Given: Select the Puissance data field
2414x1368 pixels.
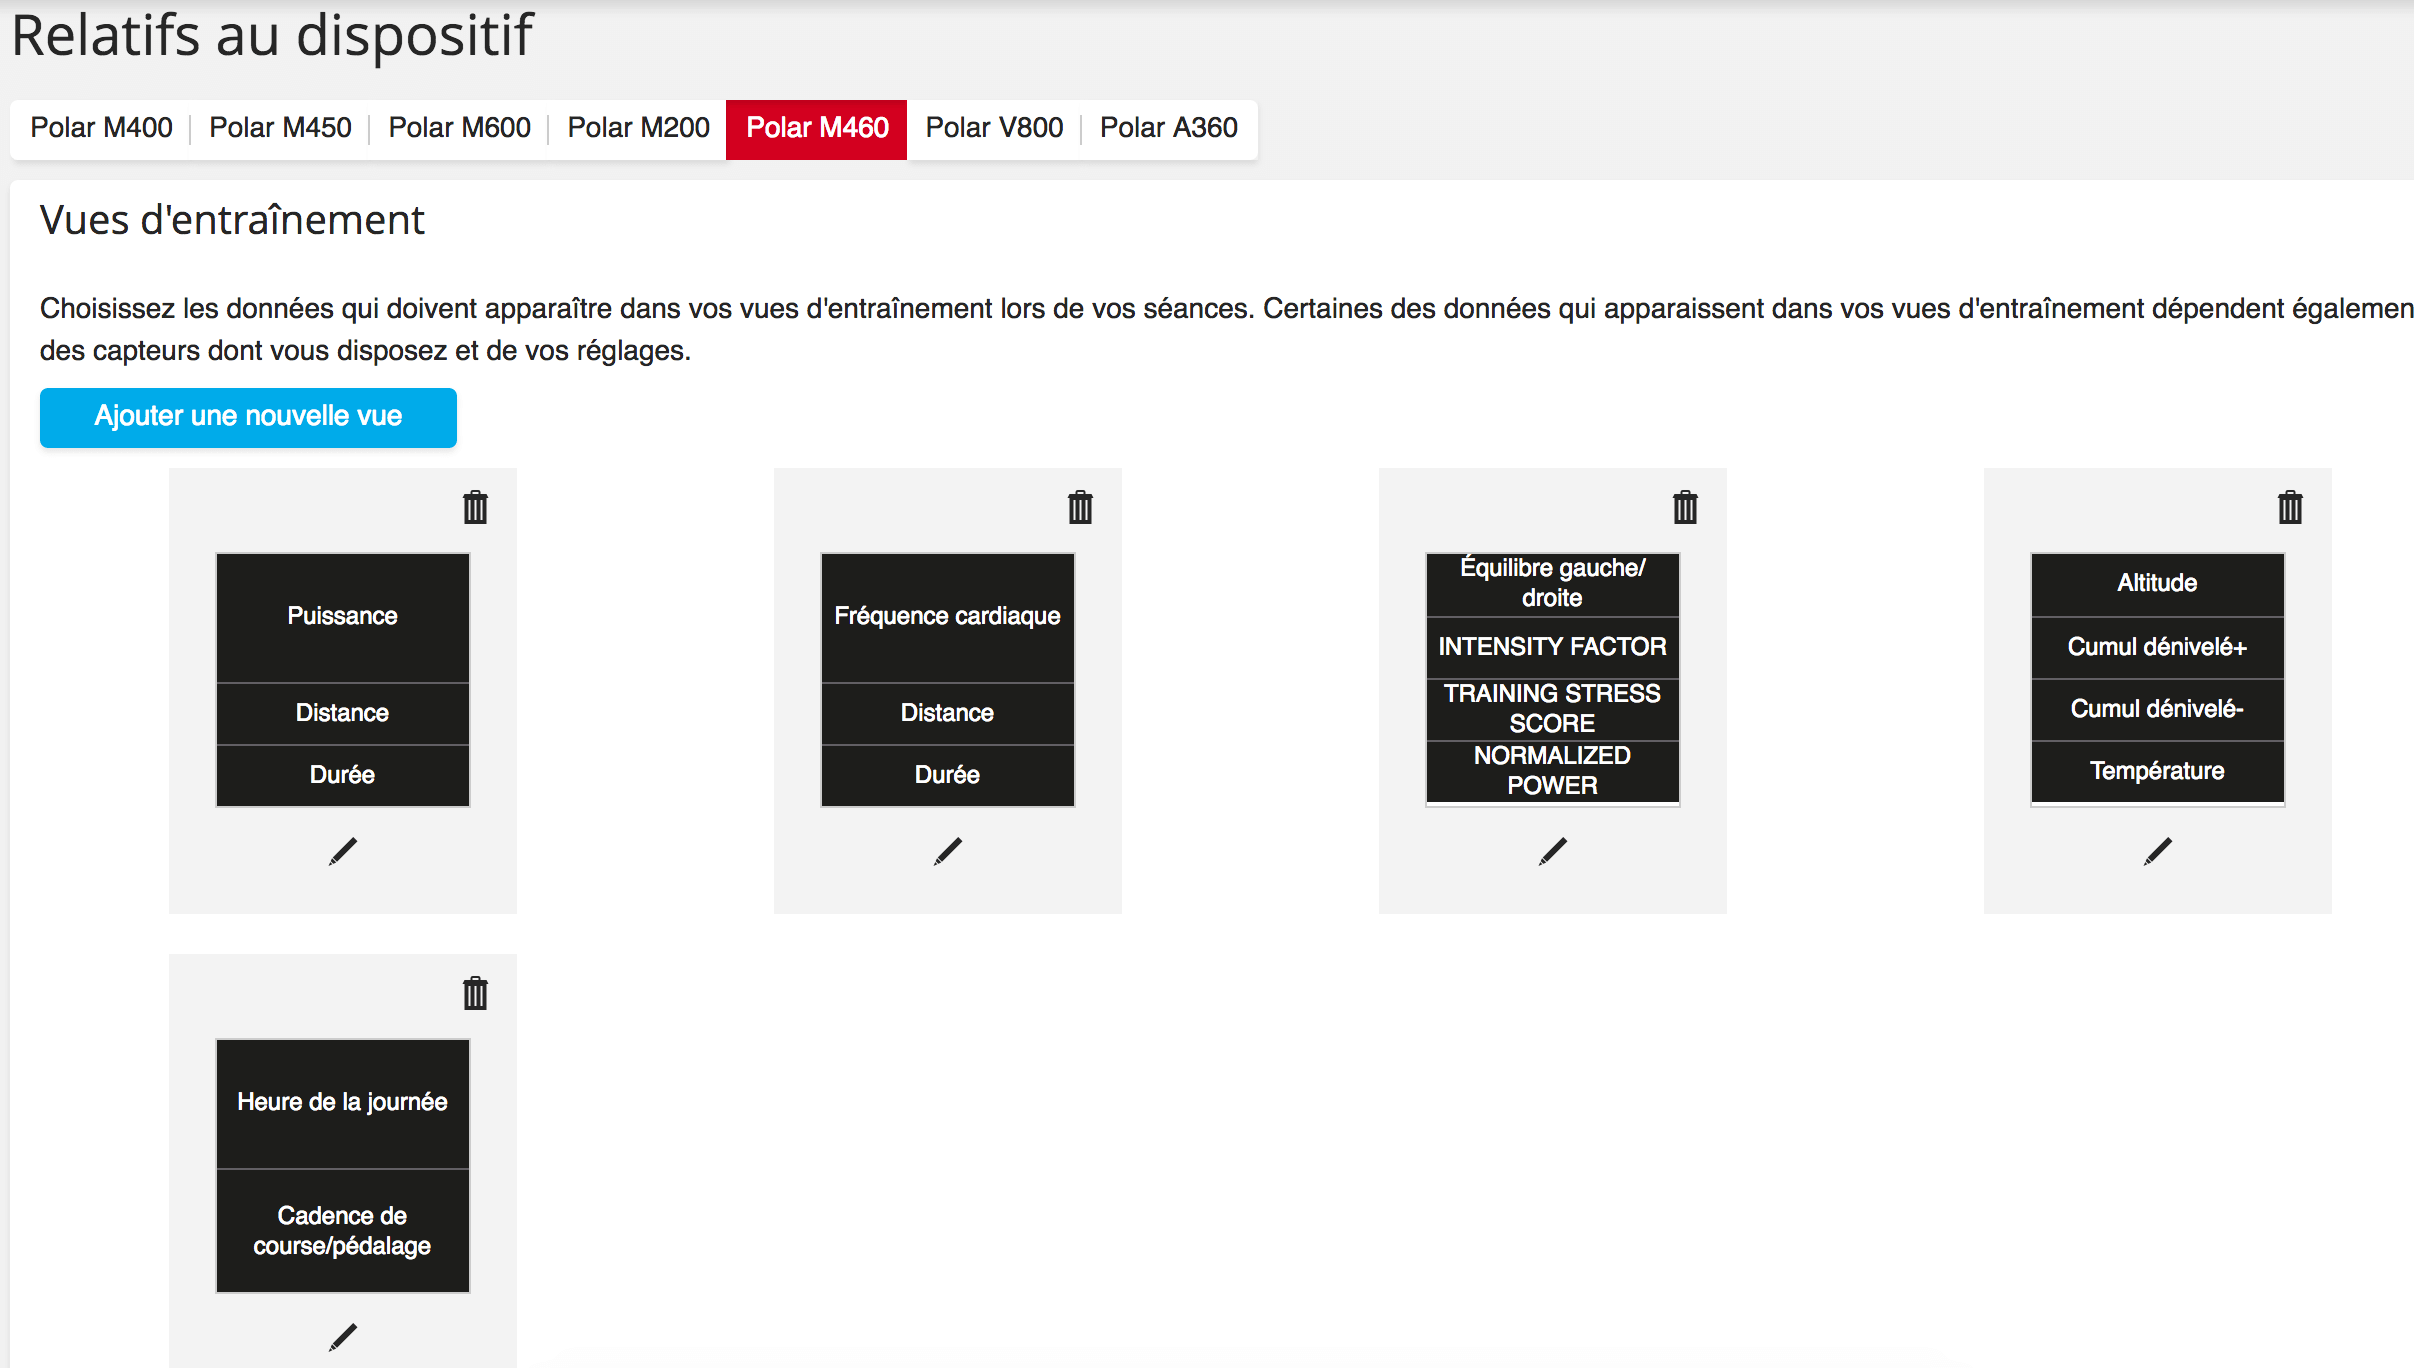Looking at the screenshot, I should (343, 617).
